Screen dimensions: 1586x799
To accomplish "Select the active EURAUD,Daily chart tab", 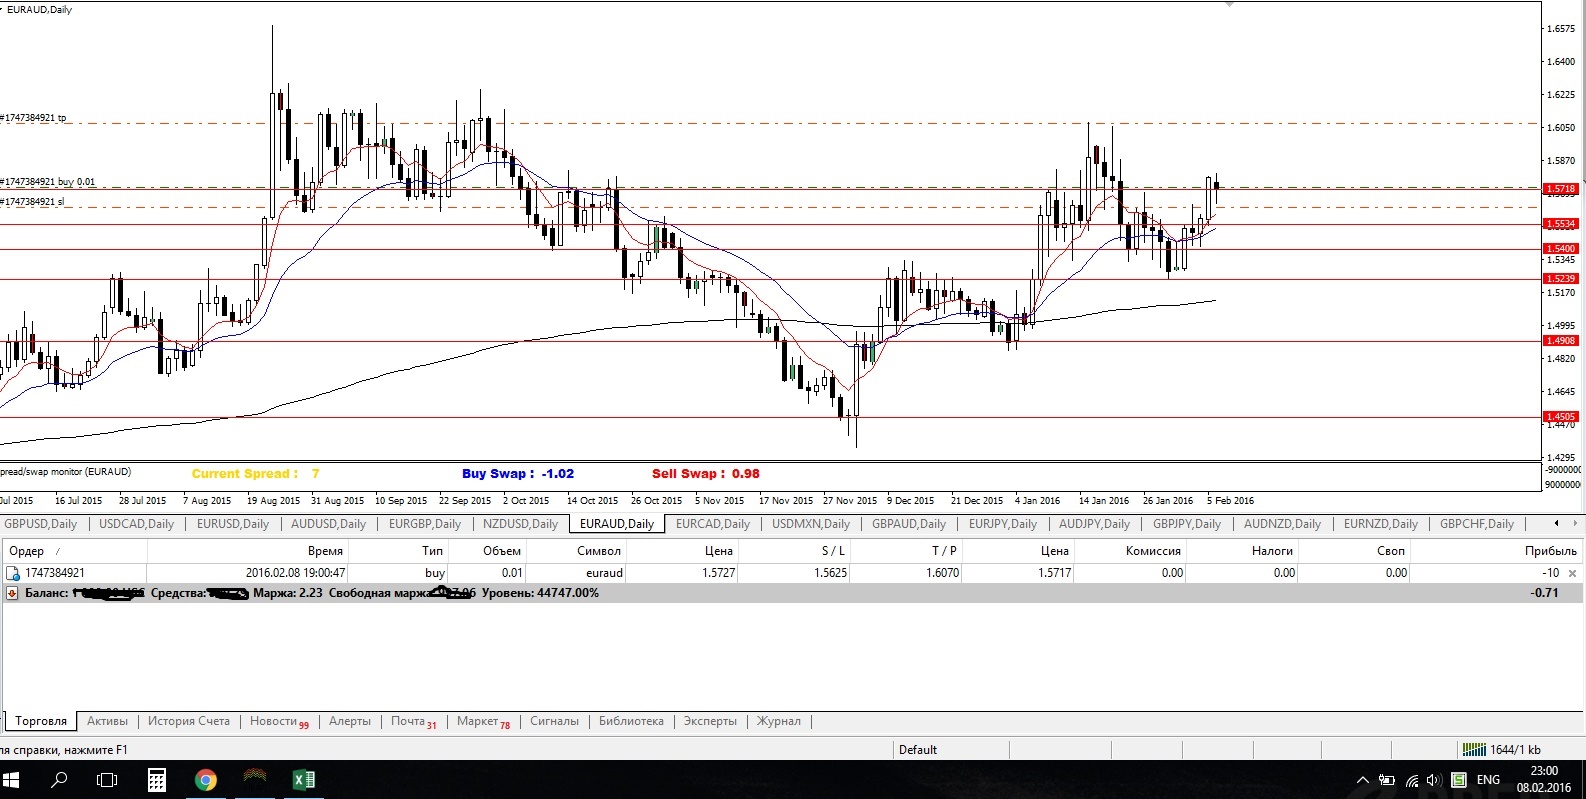I will pyautogui.click(x=617, y=524).
